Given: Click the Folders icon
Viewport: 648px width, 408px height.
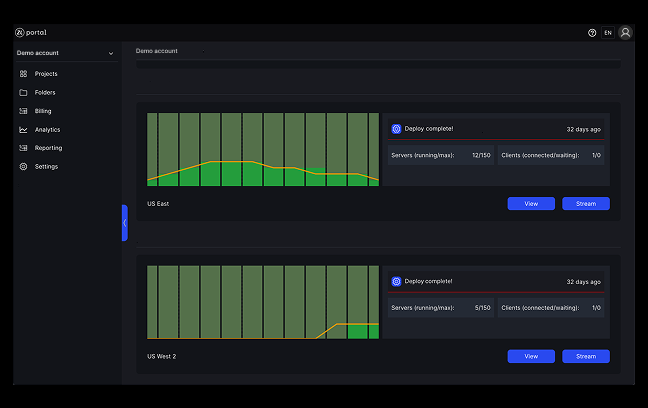Looking at the screenshot, I should click(x=23, y=93).
